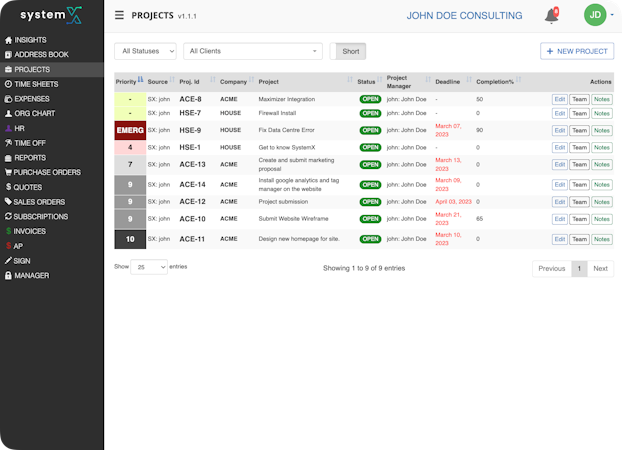
Task: Click the Purchase Orders cart icon
Action: pos(8,172)
